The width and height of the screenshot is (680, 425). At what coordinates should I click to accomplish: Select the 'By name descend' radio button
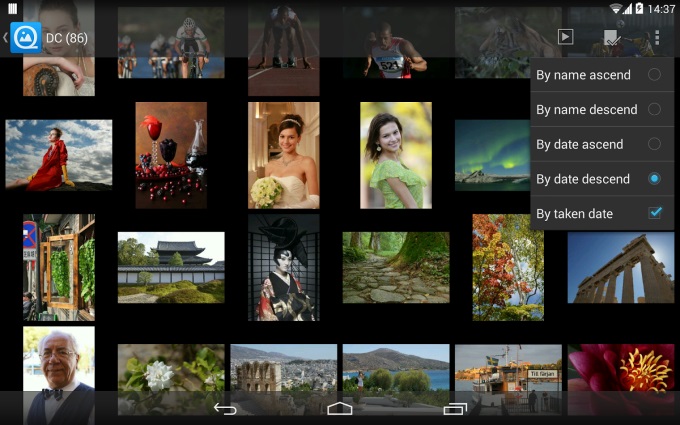[654, 109]
